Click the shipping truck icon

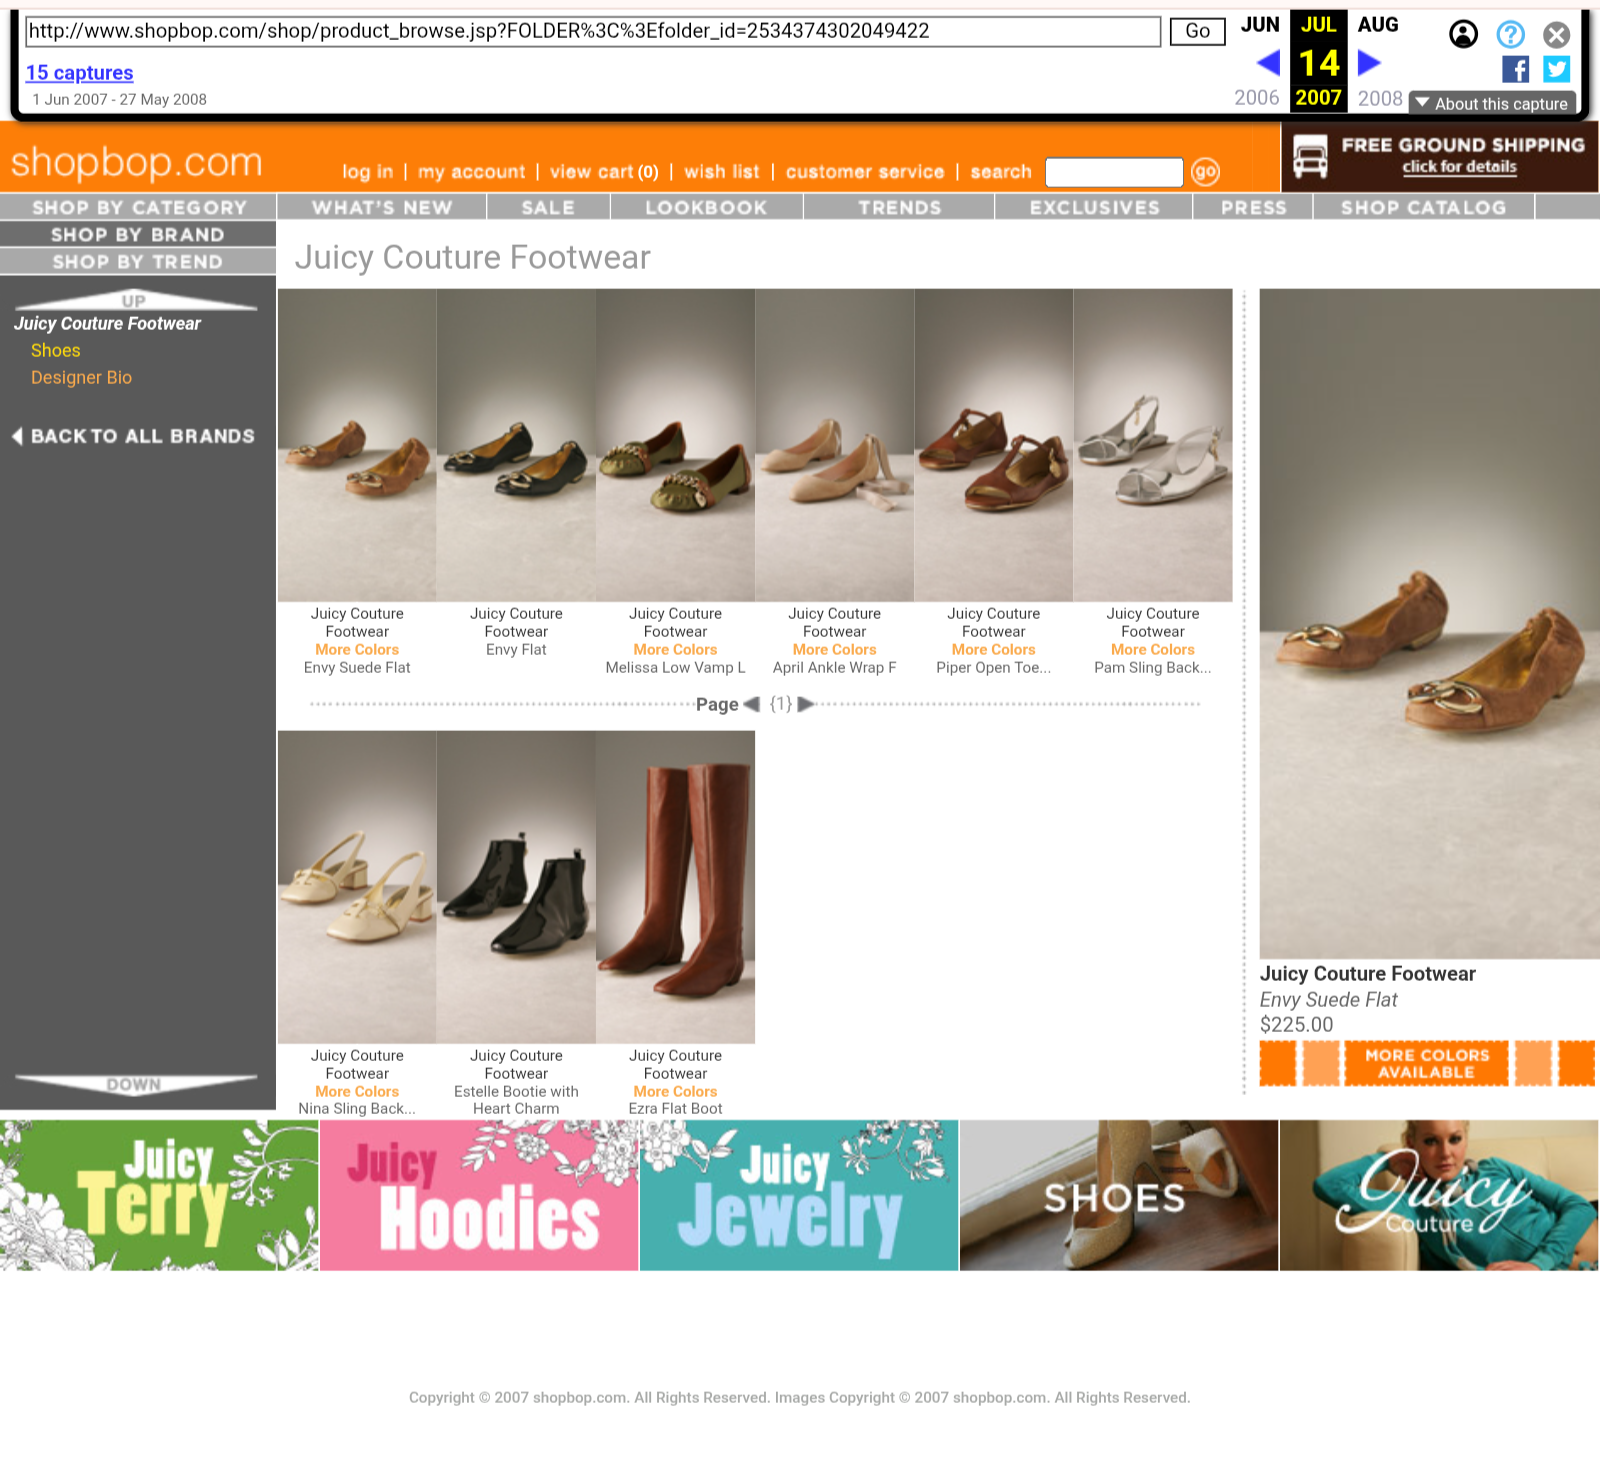tap(1310, 157)
